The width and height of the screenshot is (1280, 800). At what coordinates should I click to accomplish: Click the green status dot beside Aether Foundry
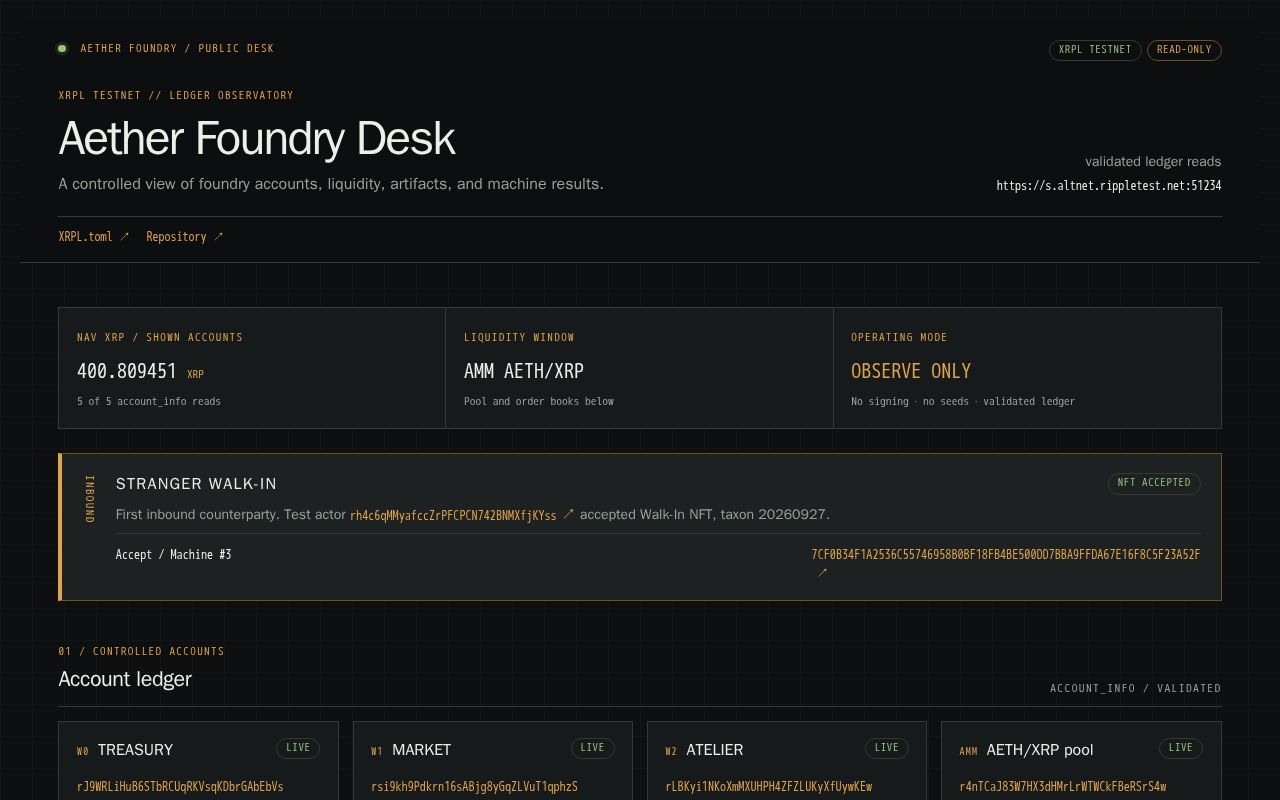[62, 48]
